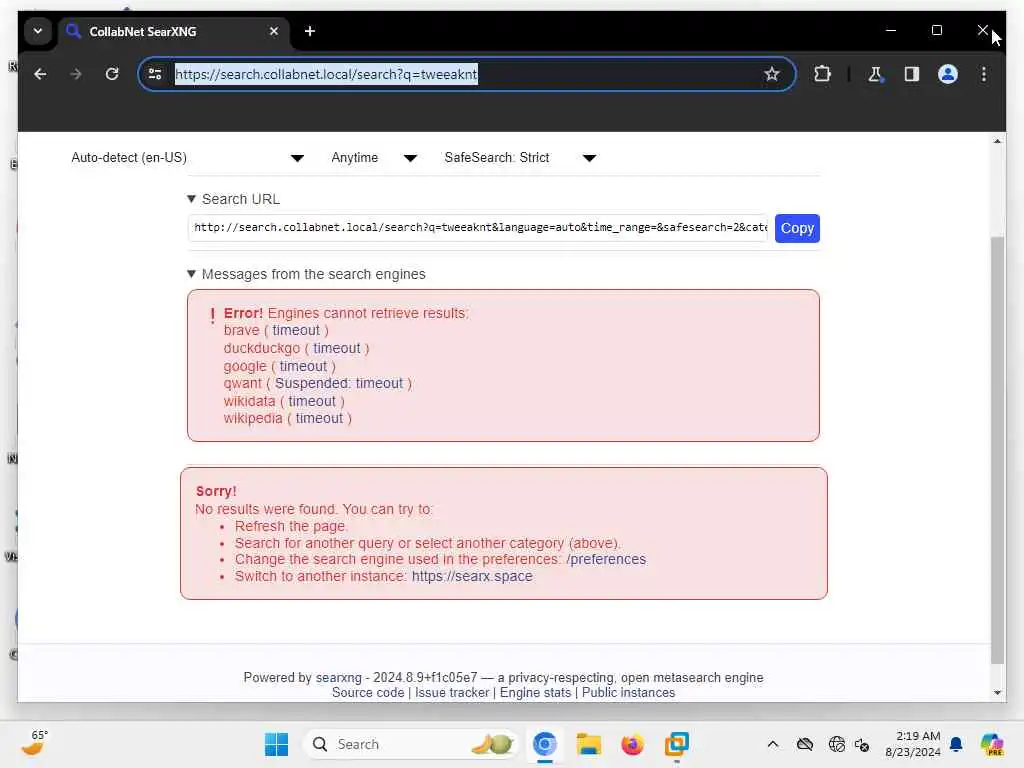Viewport: 1024px width, 768px height.
Task: Bookmark this page with the star
Action: coord(771,74)
